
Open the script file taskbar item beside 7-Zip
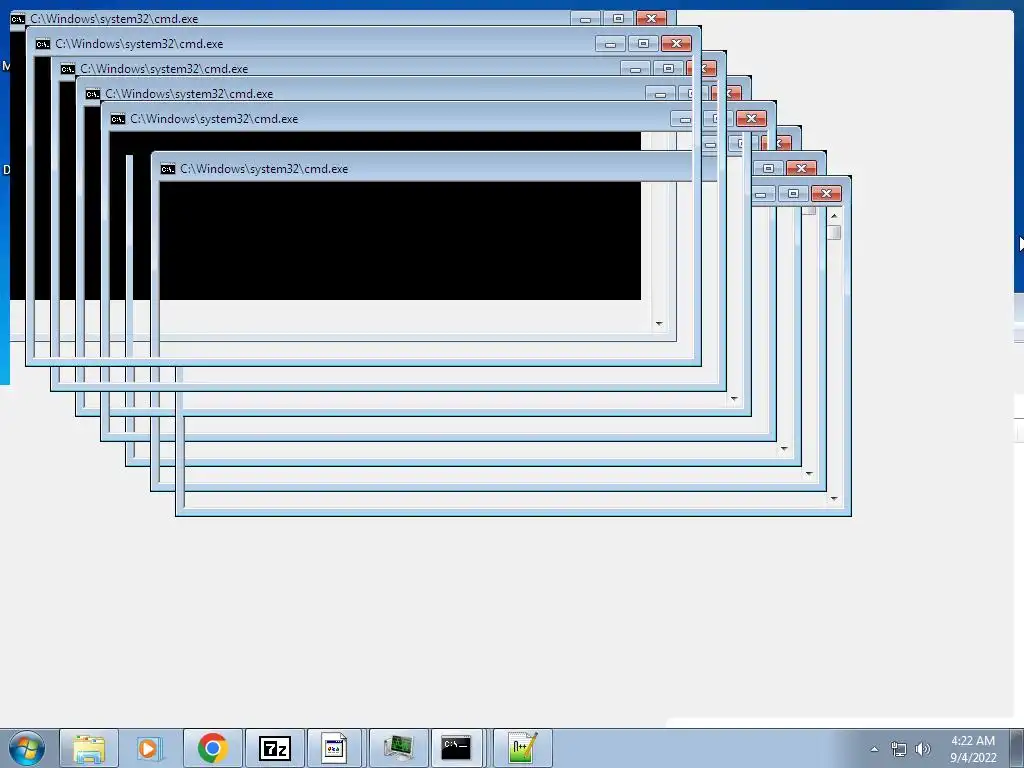point(334,748)
